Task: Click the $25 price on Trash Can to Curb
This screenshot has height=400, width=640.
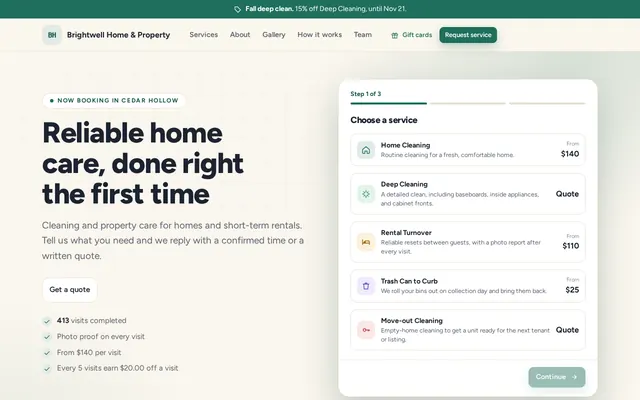Action: tap(572, 290)
